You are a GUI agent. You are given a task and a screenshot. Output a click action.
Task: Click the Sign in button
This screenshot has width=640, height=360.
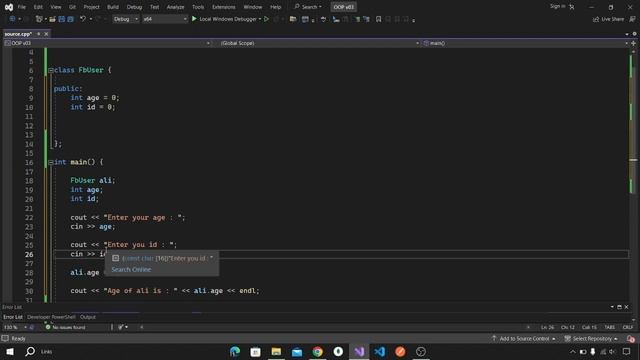coord(558,7)
